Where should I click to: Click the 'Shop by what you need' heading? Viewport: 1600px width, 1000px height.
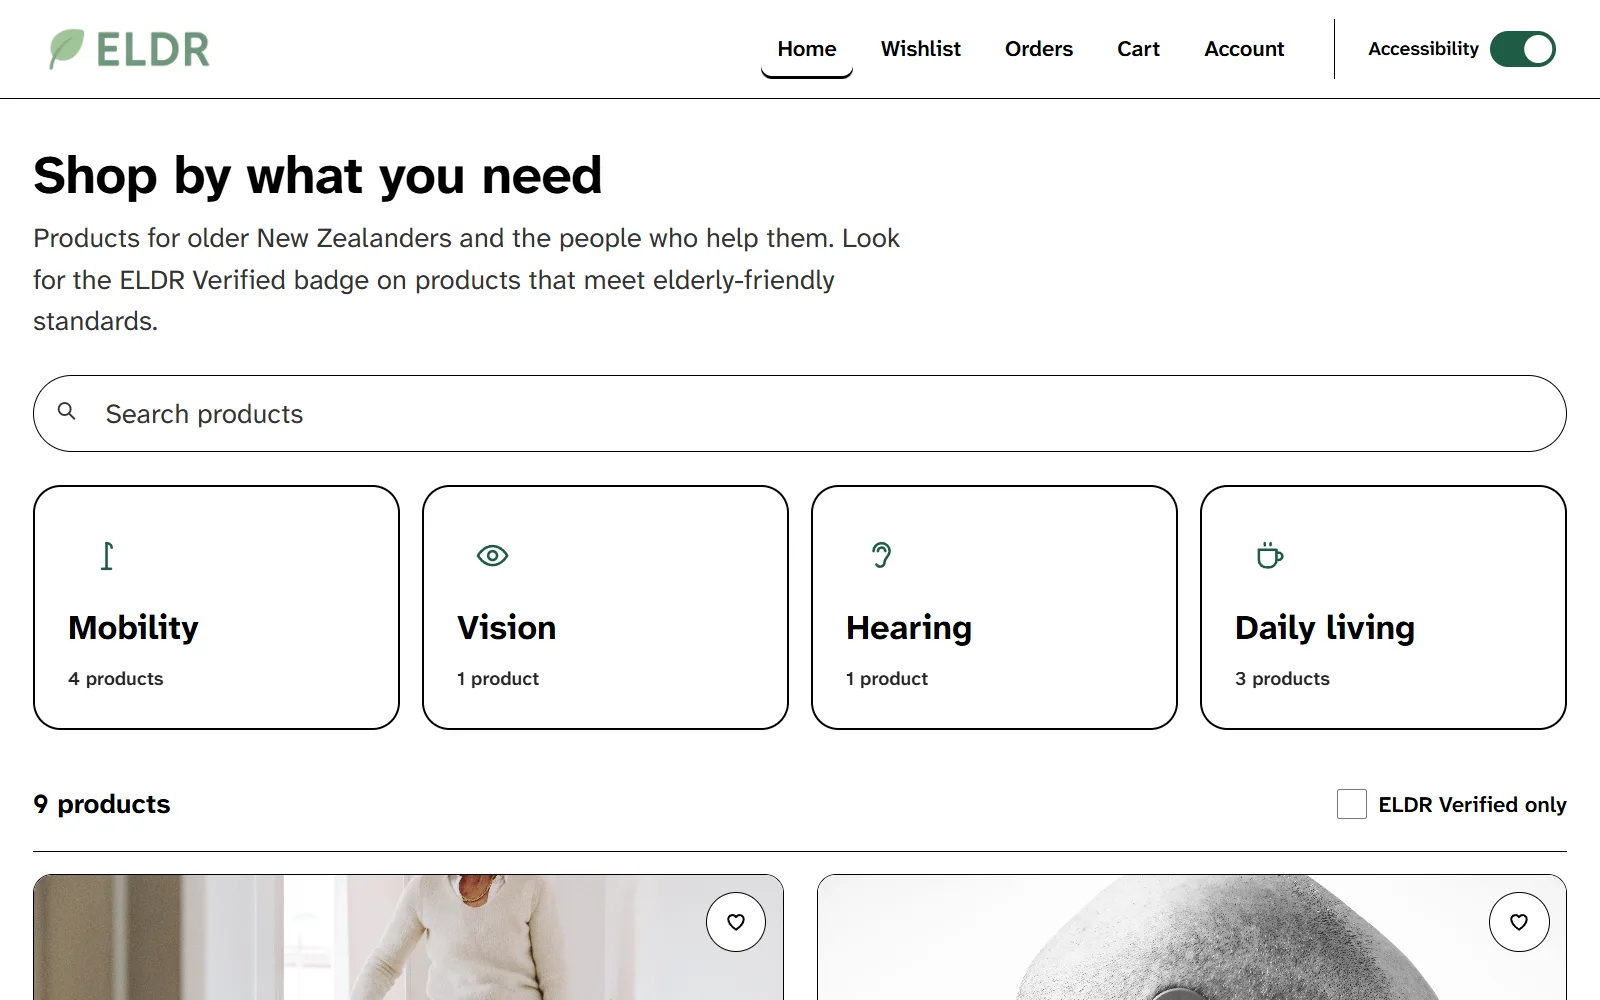318,176
